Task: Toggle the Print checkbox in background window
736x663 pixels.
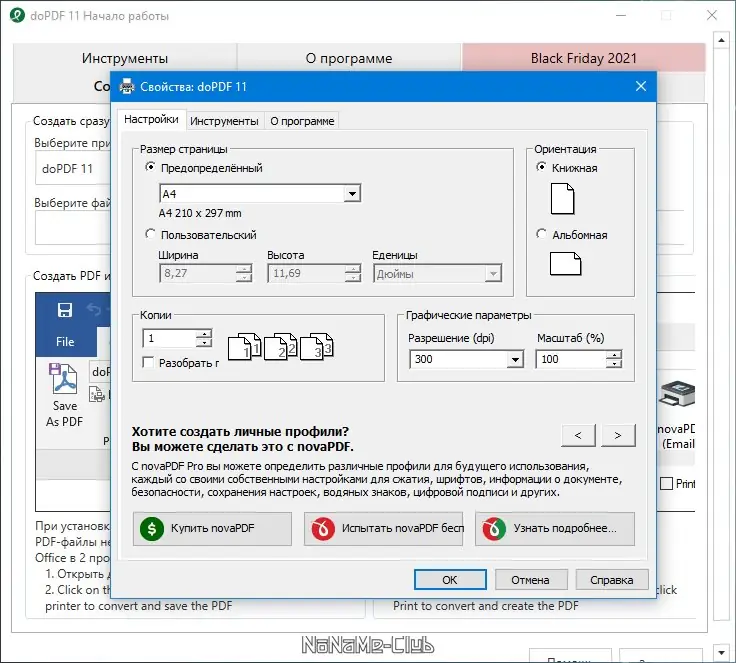Action: (666, 483)
